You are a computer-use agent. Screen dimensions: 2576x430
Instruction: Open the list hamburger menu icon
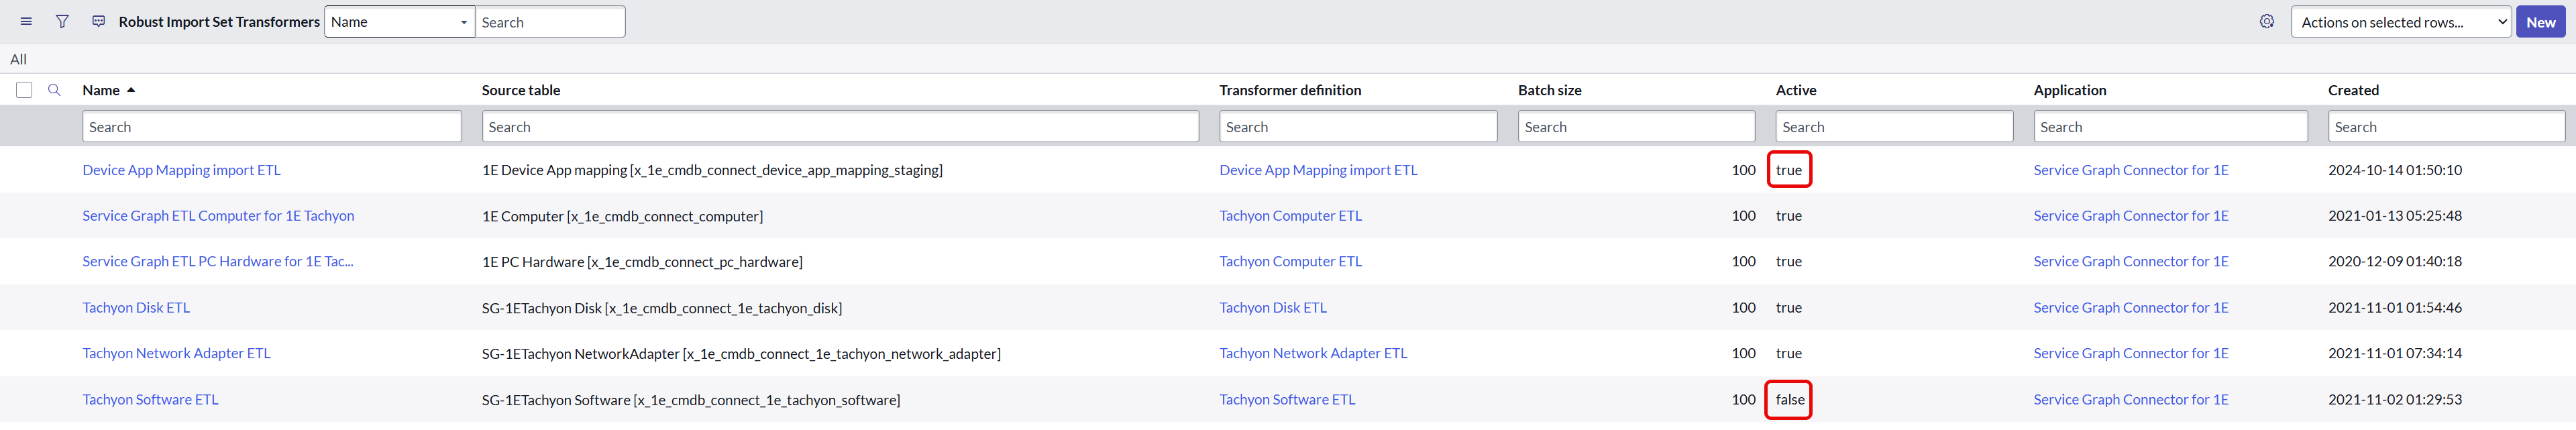point(26,22)
